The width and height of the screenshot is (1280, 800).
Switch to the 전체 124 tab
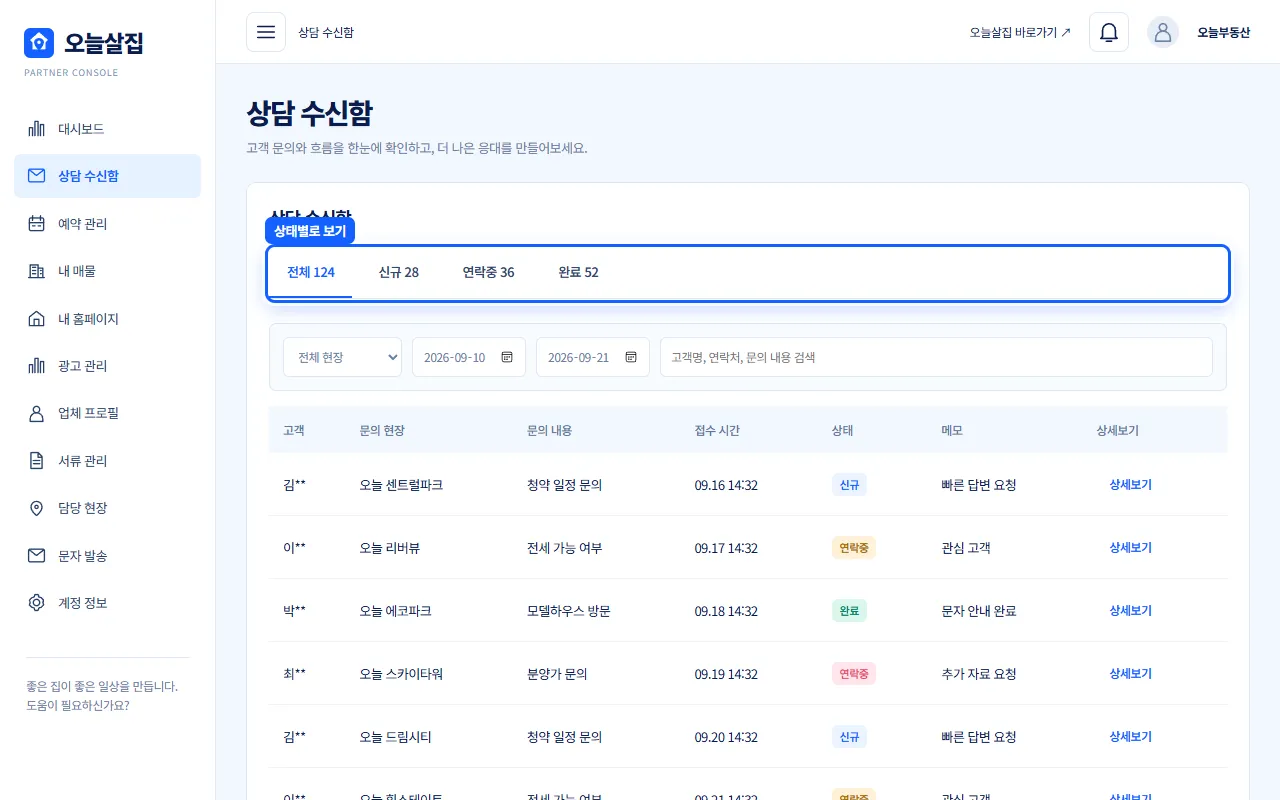(x=311, y=272)
